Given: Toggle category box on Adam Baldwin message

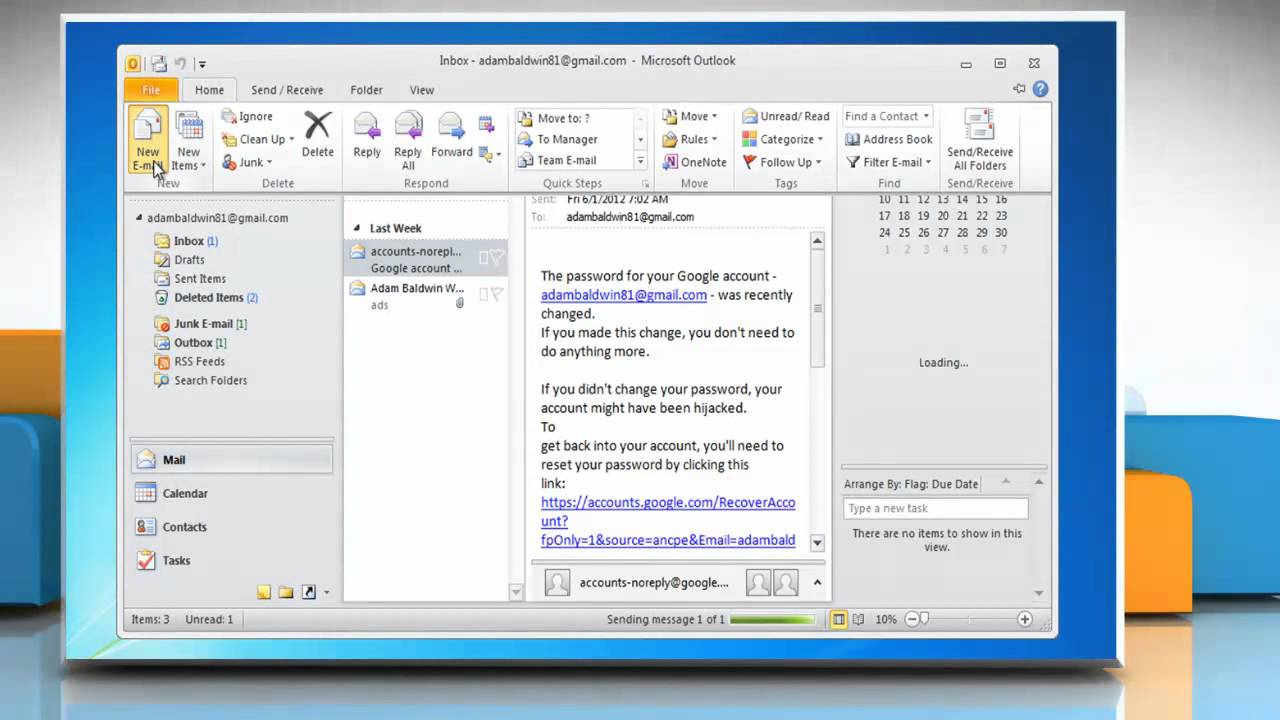Looking at the screenshot, I should pyautogui.click(x=483, y=294).
